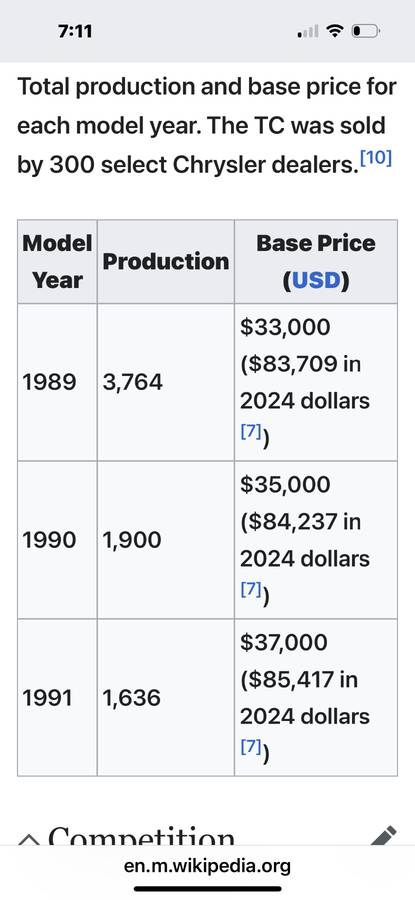
Task: Select the Base Price column header
Action: [x=316, y=262]
